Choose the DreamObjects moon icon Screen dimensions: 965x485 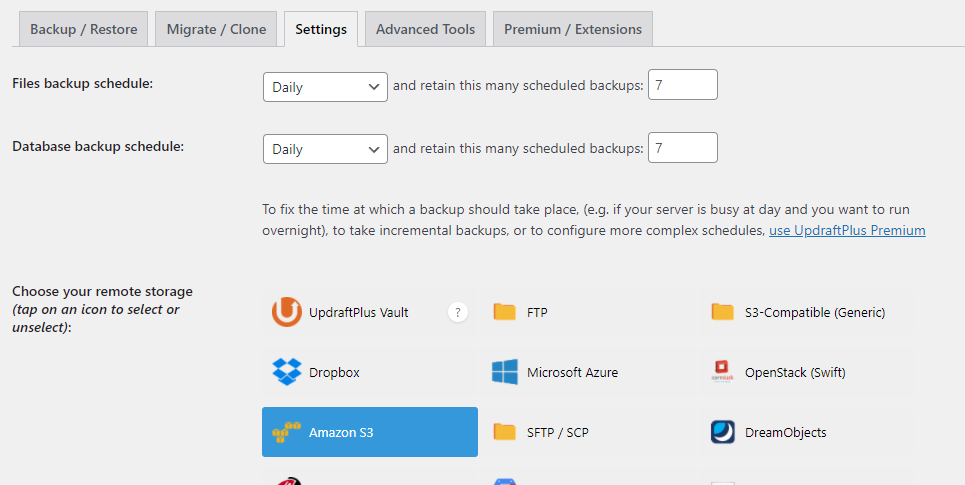click(x=723, y=432)
